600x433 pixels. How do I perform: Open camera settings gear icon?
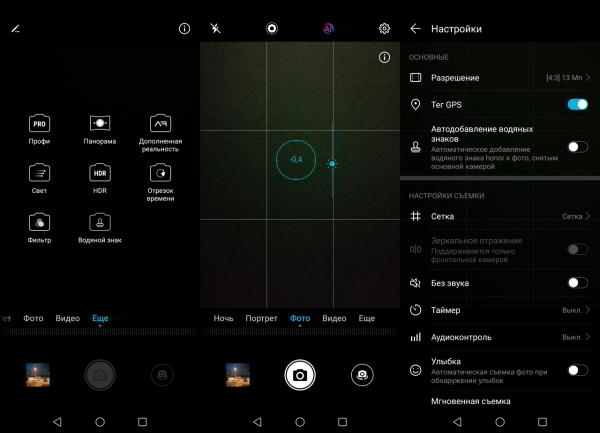tap(384, 29)
